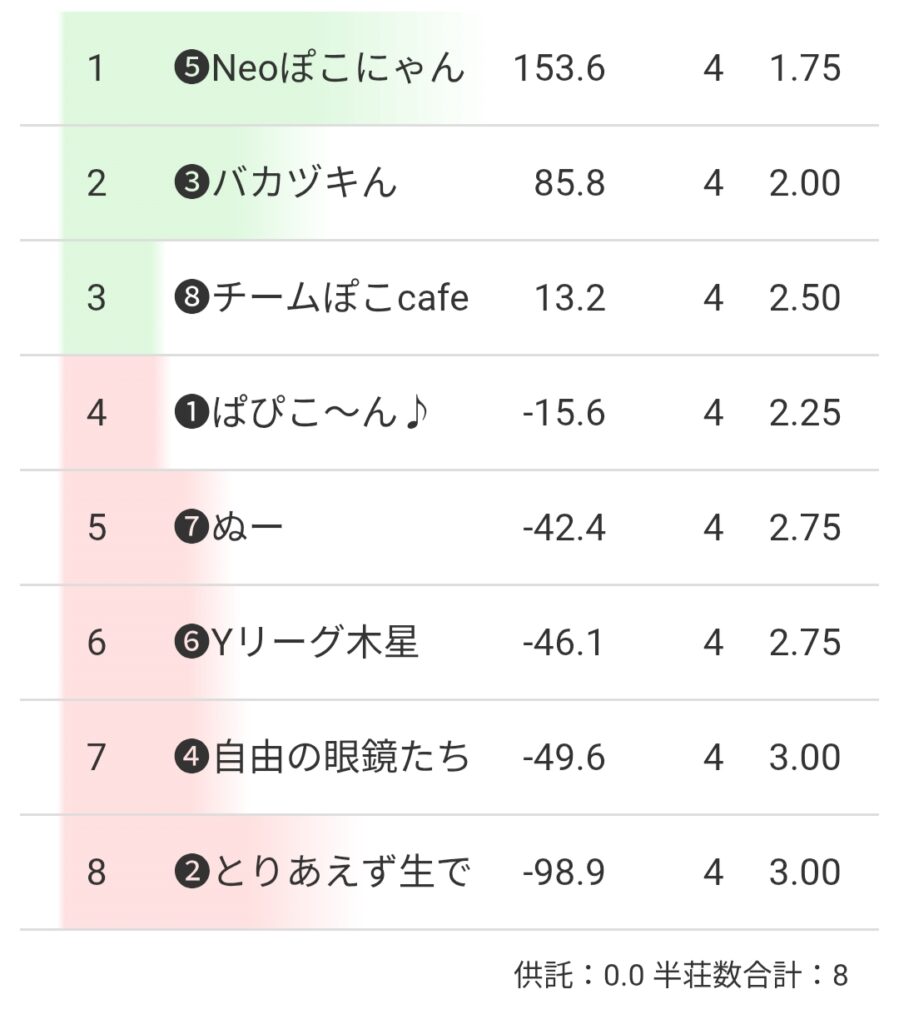Screen dimensions: 899x1024
Task: Click the circled 3 icon beside バカヅキん
Action: [192, 184]
